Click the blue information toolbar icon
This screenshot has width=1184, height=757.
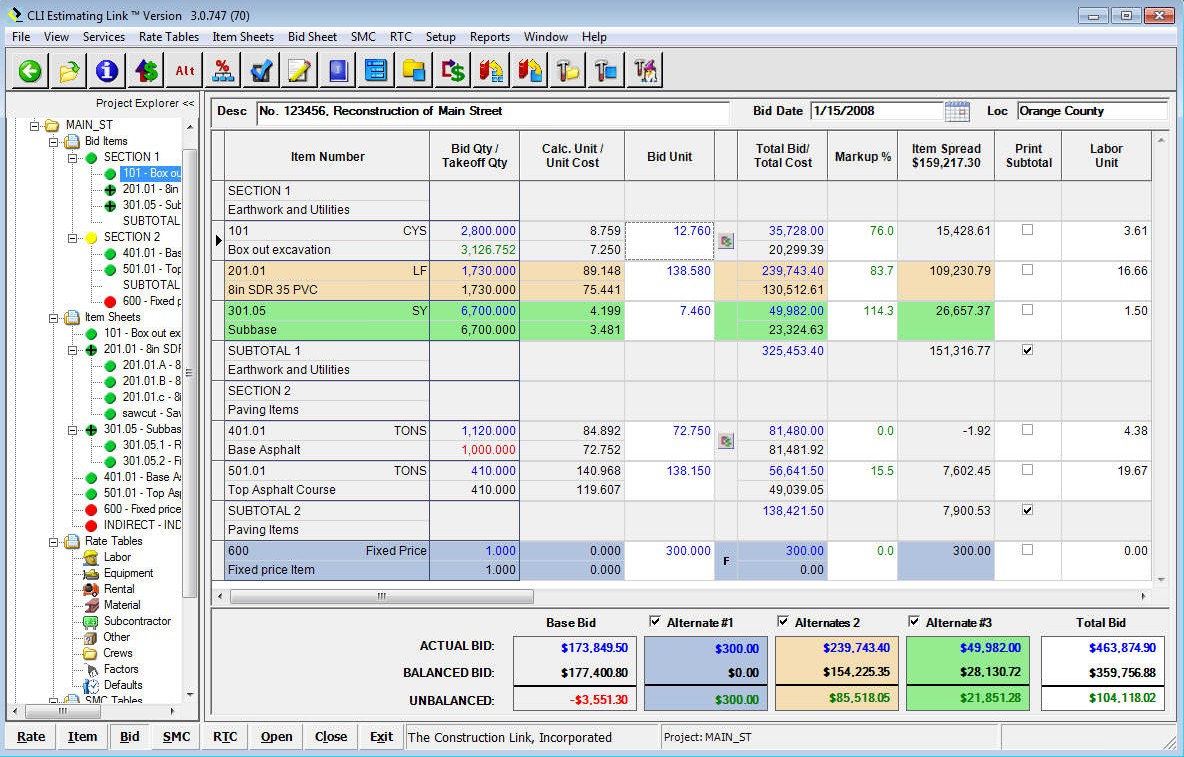106,71
